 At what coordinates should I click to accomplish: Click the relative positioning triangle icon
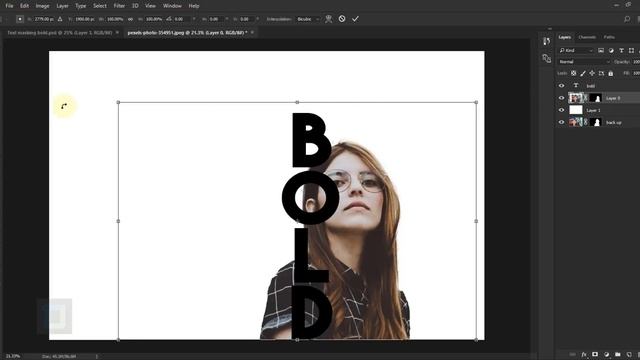(x=60, y=19)
